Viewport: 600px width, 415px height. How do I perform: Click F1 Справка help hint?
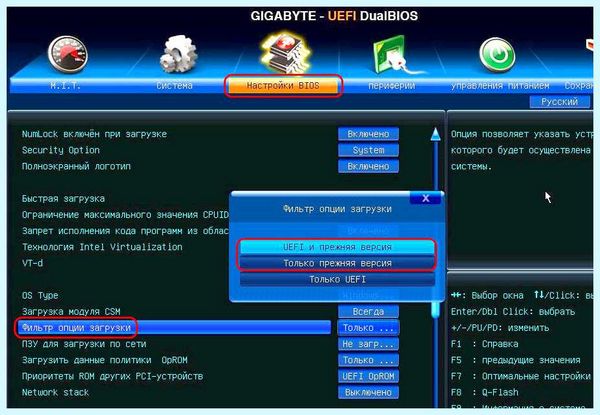coord(484,344)
